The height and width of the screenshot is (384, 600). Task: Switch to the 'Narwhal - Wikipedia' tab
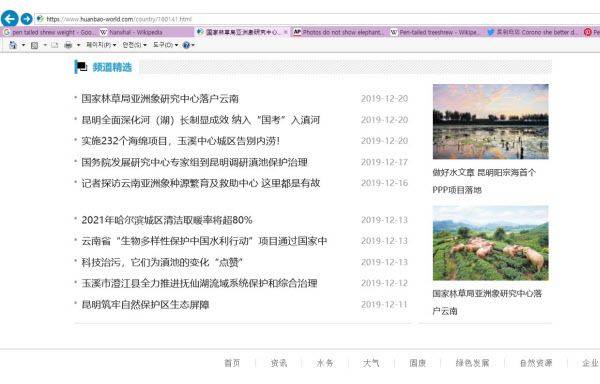pos(145,32)
